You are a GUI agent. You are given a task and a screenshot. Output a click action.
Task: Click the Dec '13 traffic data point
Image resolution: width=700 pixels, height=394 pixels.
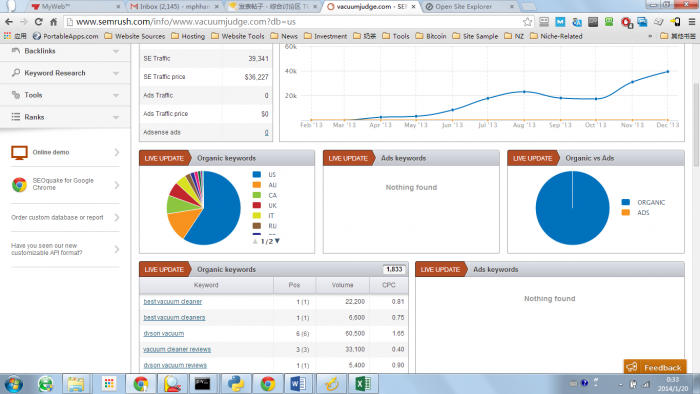(668, 71)
